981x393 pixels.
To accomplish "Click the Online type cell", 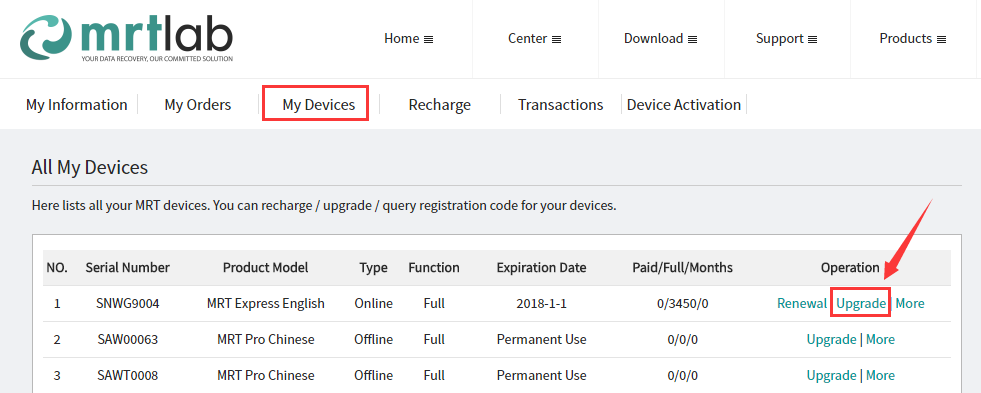I will (x=374, y=304).
